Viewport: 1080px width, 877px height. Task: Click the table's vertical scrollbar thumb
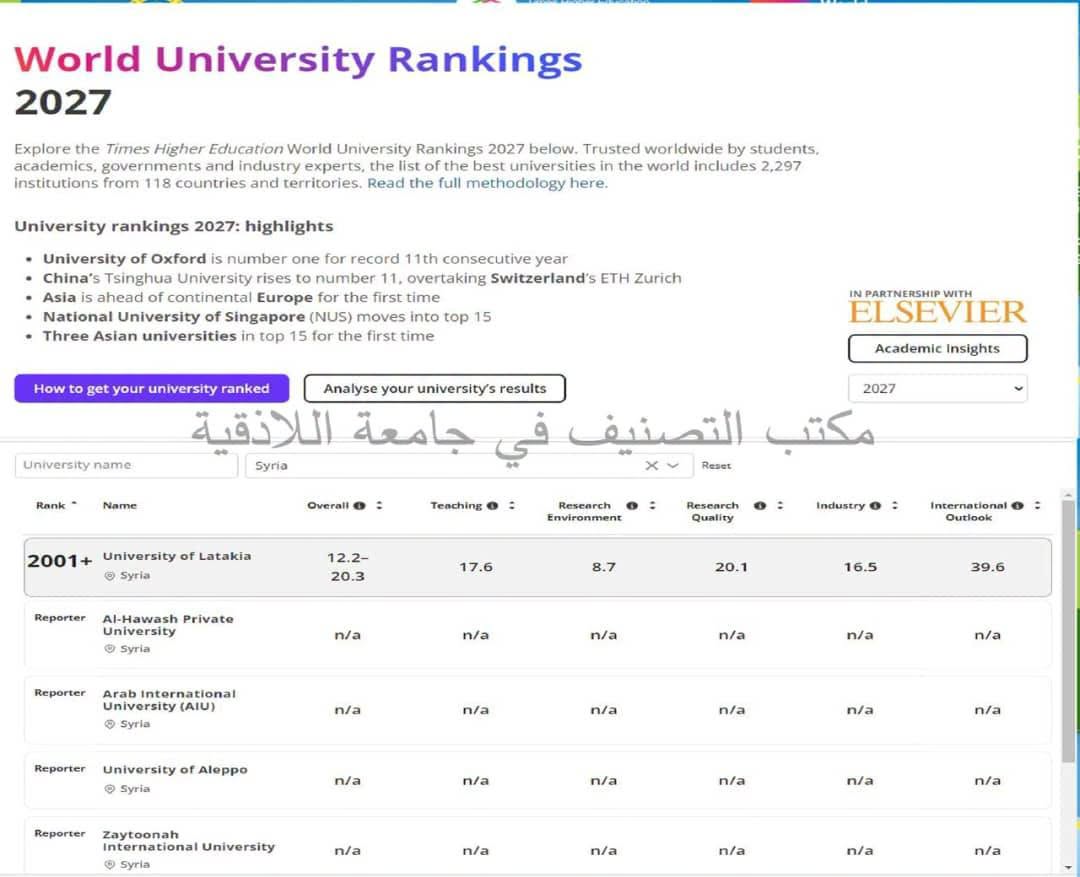(1068, 630)
